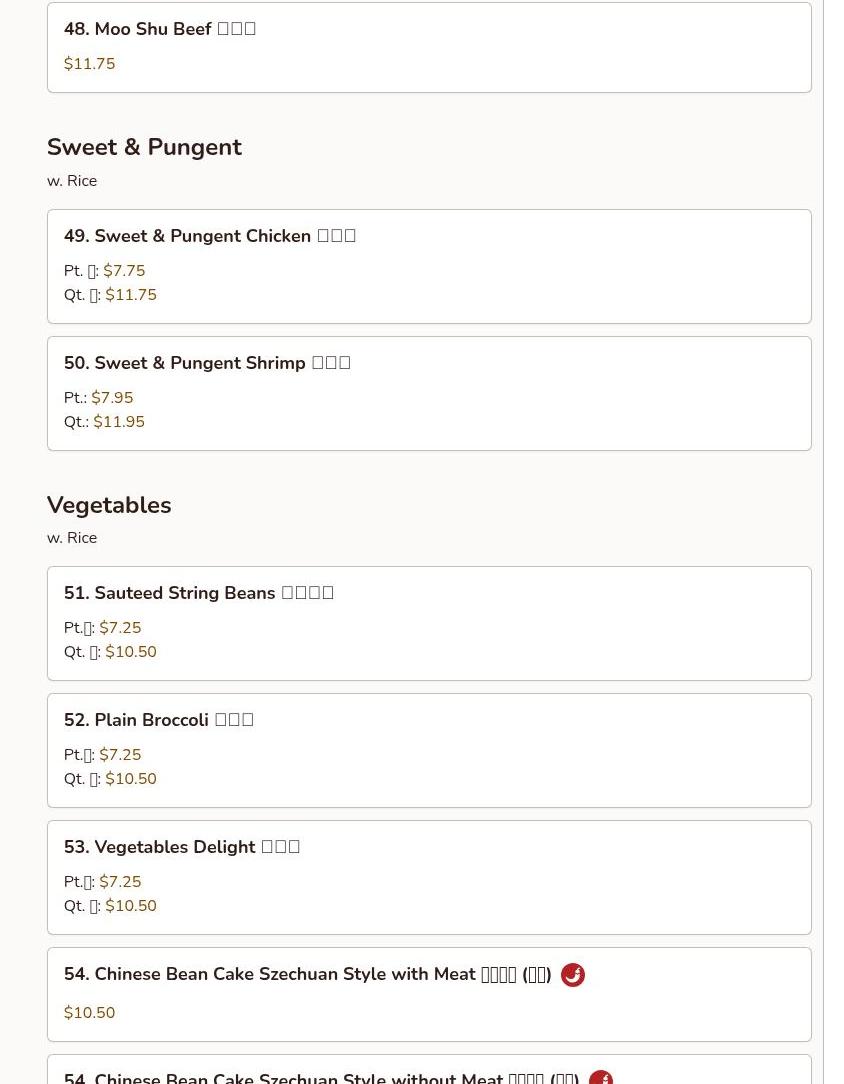Click Qt. $10.50 price under Vegetables Delight
Viewport: 844px width, 1084px height.
(131, 906)
